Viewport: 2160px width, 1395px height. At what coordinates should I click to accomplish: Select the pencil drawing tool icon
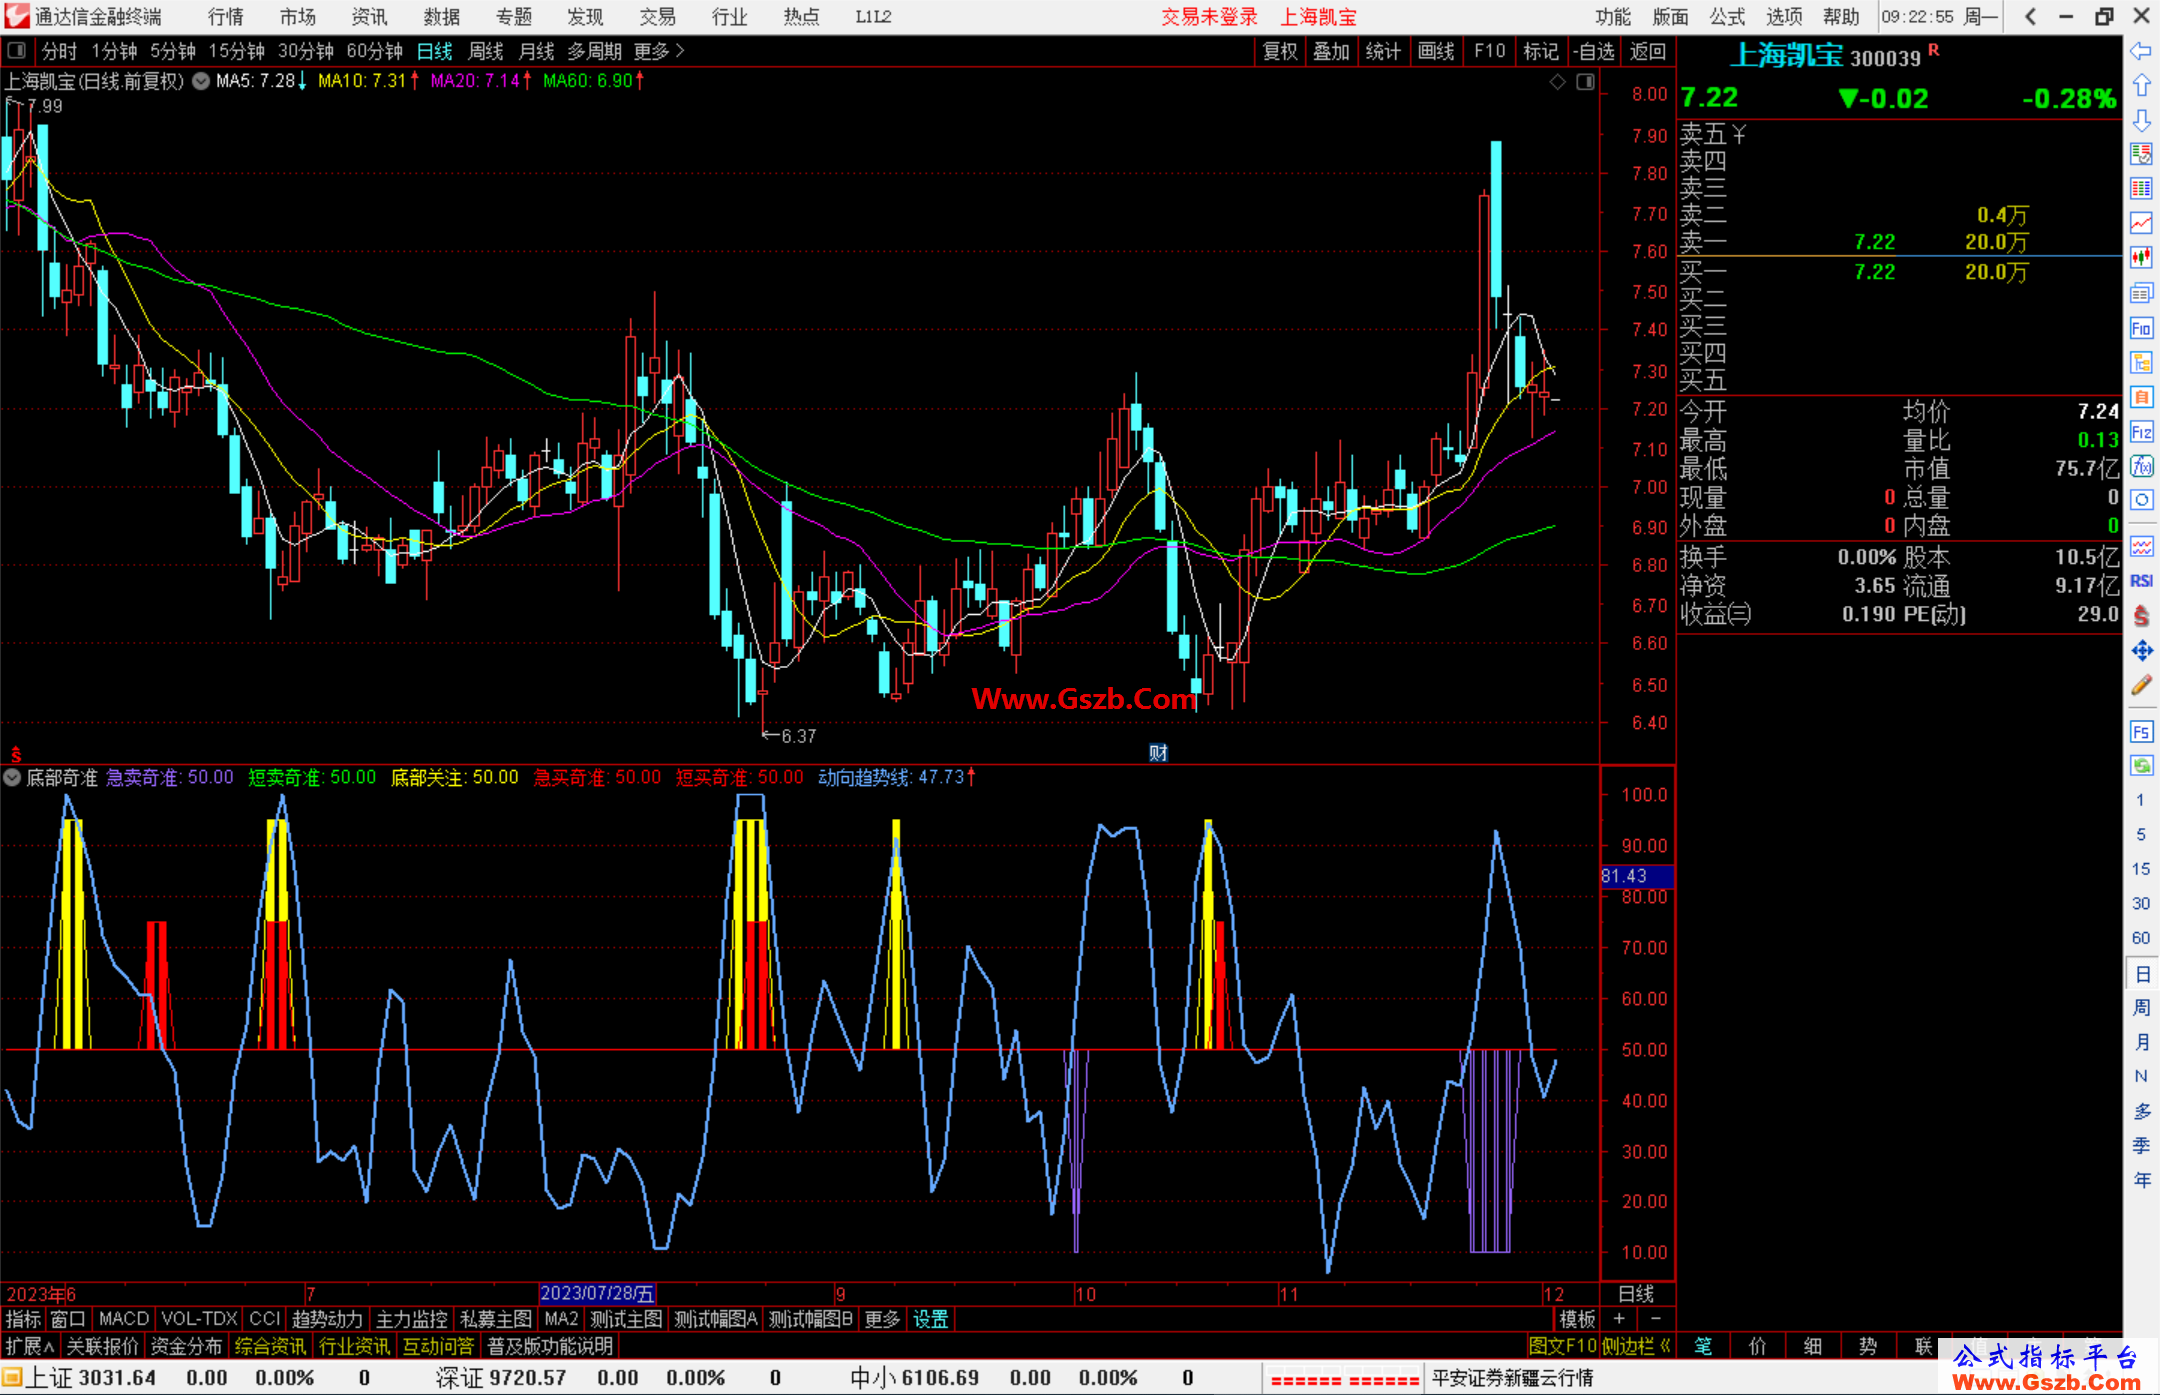click(x=2141, y=686)
